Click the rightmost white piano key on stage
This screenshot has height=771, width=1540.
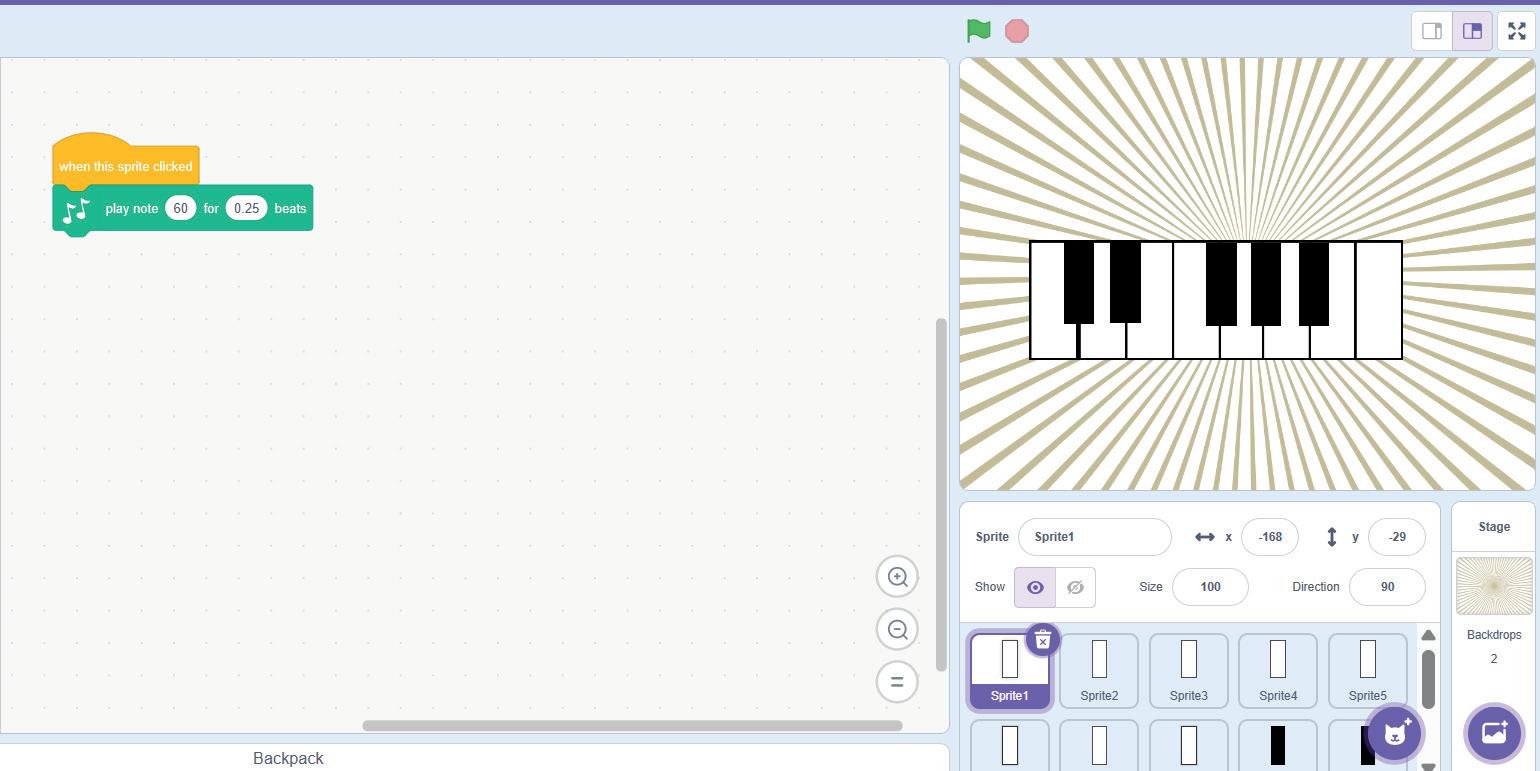pos(1378,300)
